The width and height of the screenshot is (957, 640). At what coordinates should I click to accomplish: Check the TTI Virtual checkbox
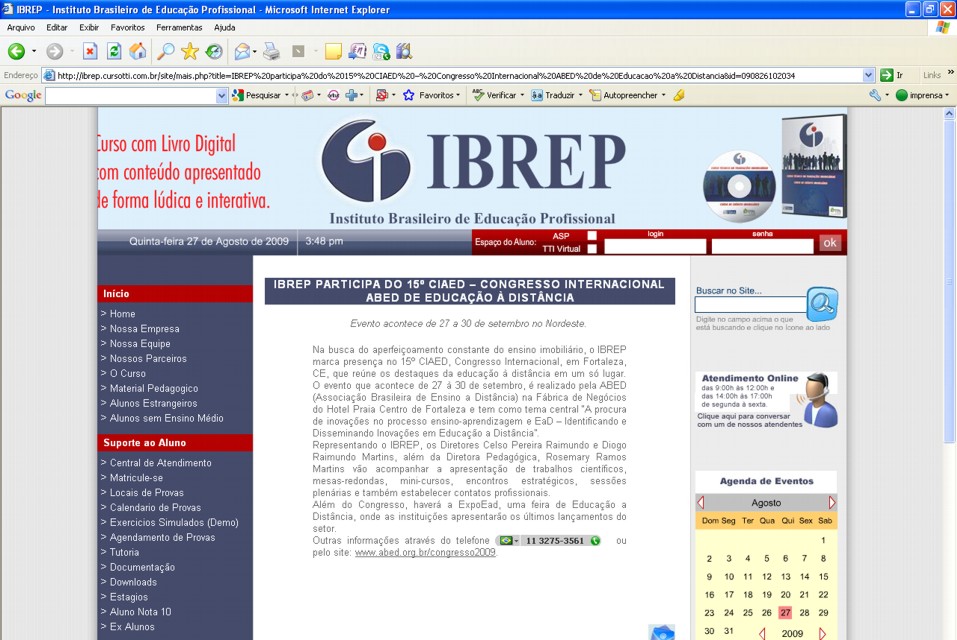click(591, 248)
